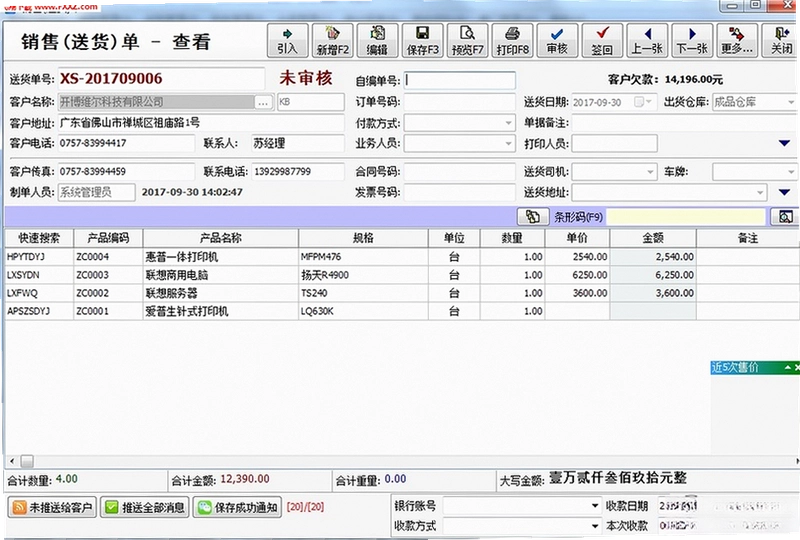Create a new order with 新增F2
Image resolution: width=800 pixels, height=540 pixels.
coord(333,40)
